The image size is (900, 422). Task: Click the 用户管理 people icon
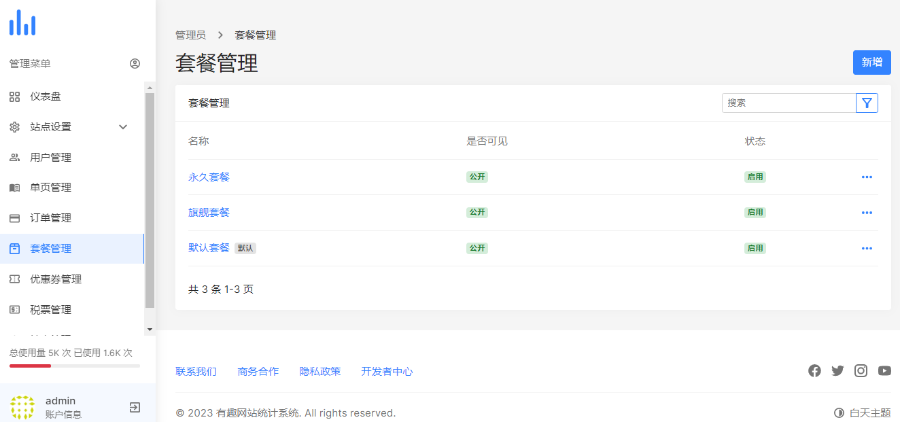(x=15, y=158)
